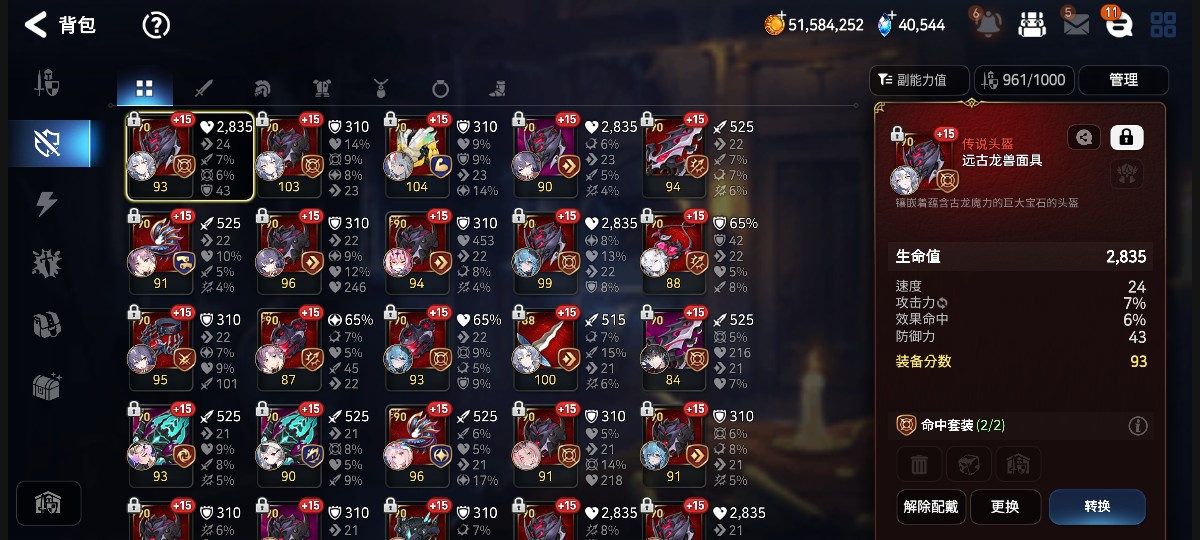Select the treasure chest sidebar category

(x=47, y=386)
